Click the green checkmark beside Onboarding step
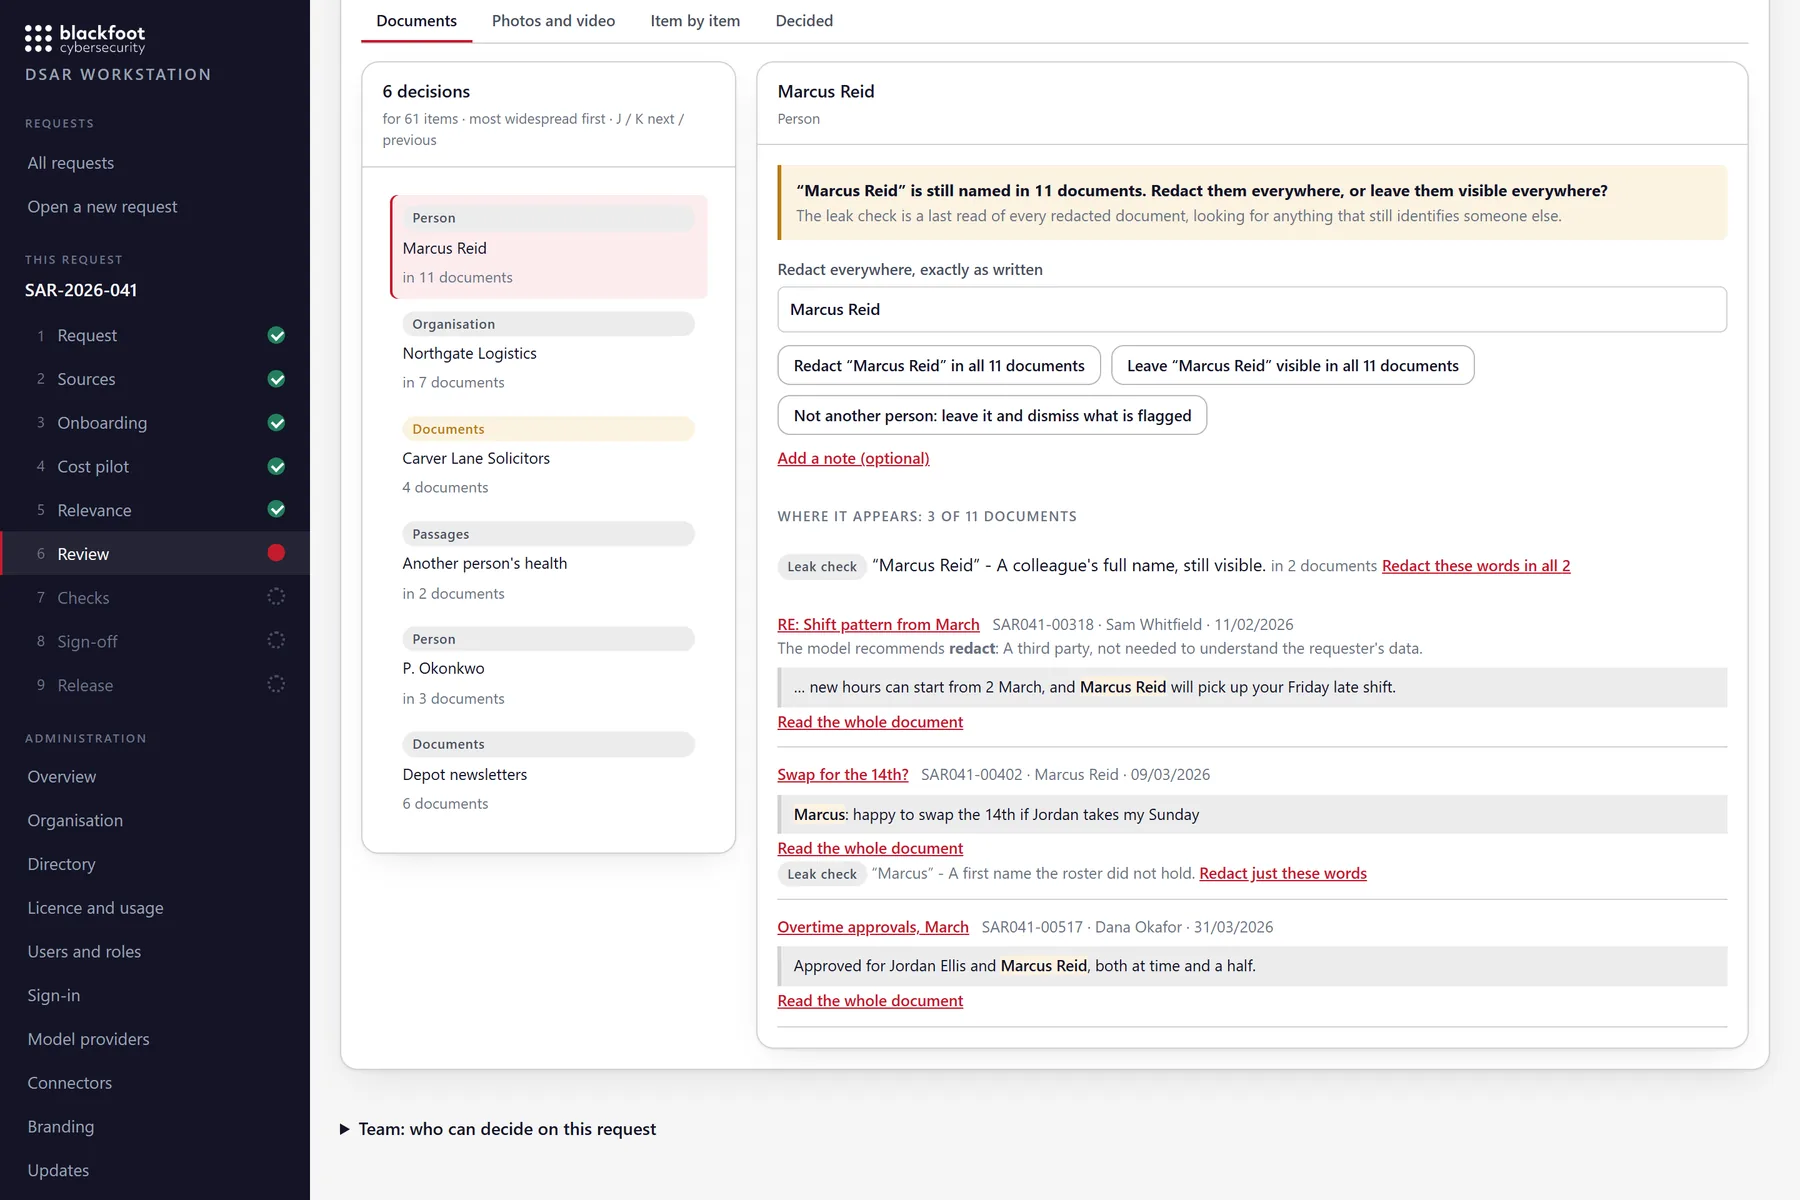The width and height of the screenshot is (1800, 1200). click(277, 423)
